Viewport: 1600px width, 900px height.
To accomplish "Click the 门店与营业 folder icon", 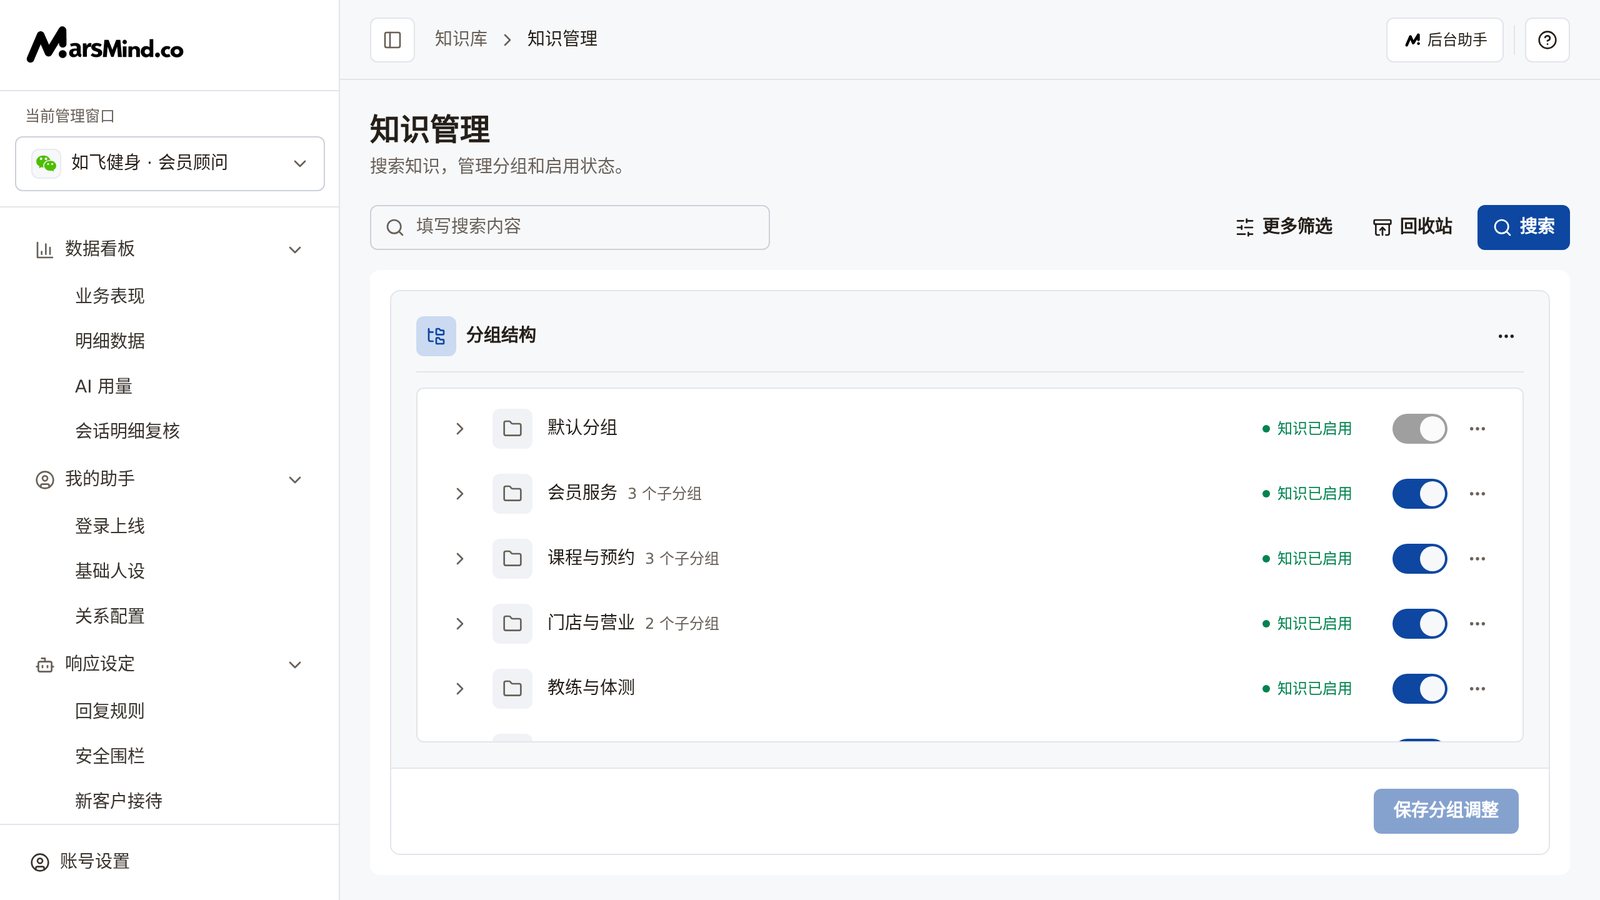I will 512,624.
